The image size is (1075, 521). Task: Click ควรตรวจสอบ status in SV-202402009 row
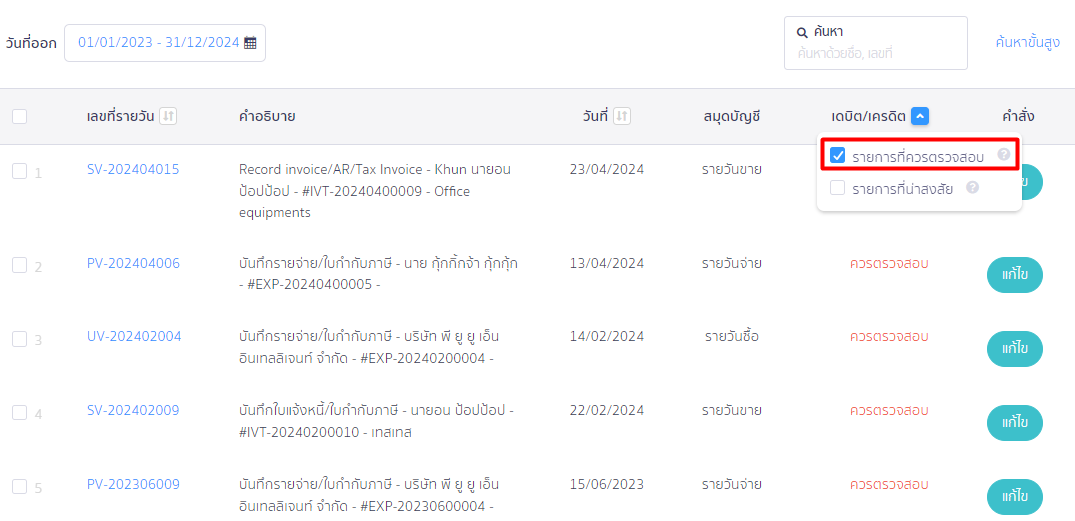click(889, 411)
